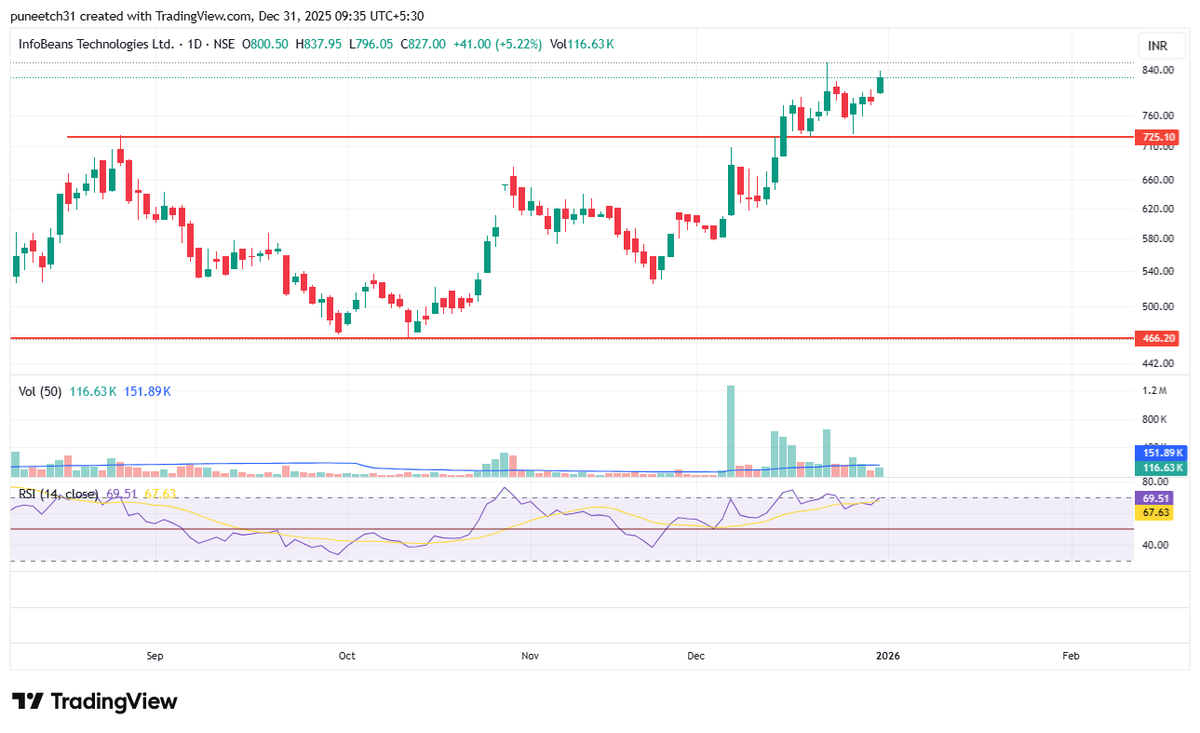Image resolution: width=1200 pixels, height=733 pixels.
Task: Click the yellow 67.63 value beside RSI label
Action: (x=161, y=494)
